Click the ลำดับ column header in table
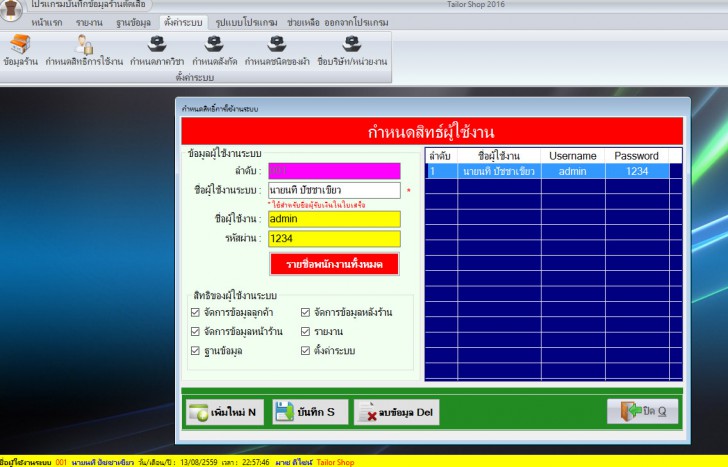The width and height of the screenshot is (728, 467). 441,156
